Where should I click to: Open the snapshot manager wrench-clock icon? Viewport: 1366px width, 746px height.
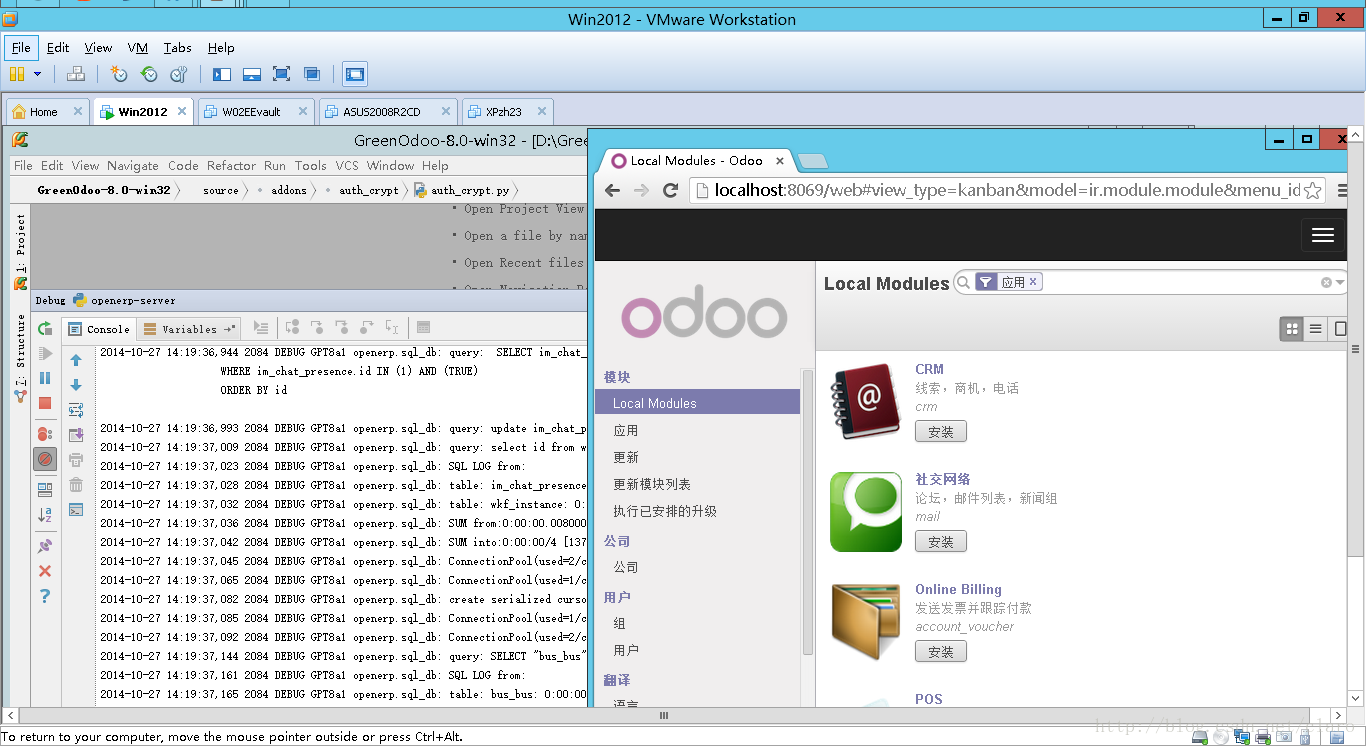[x=179, y=74]
